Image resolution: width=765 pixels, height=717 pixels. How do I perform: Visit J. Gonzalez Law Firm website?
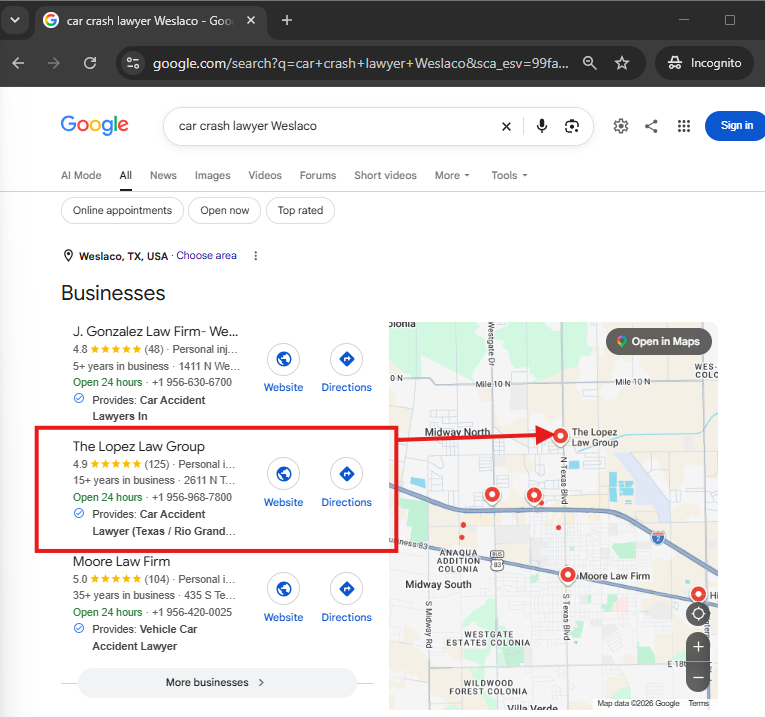point(283,368)
